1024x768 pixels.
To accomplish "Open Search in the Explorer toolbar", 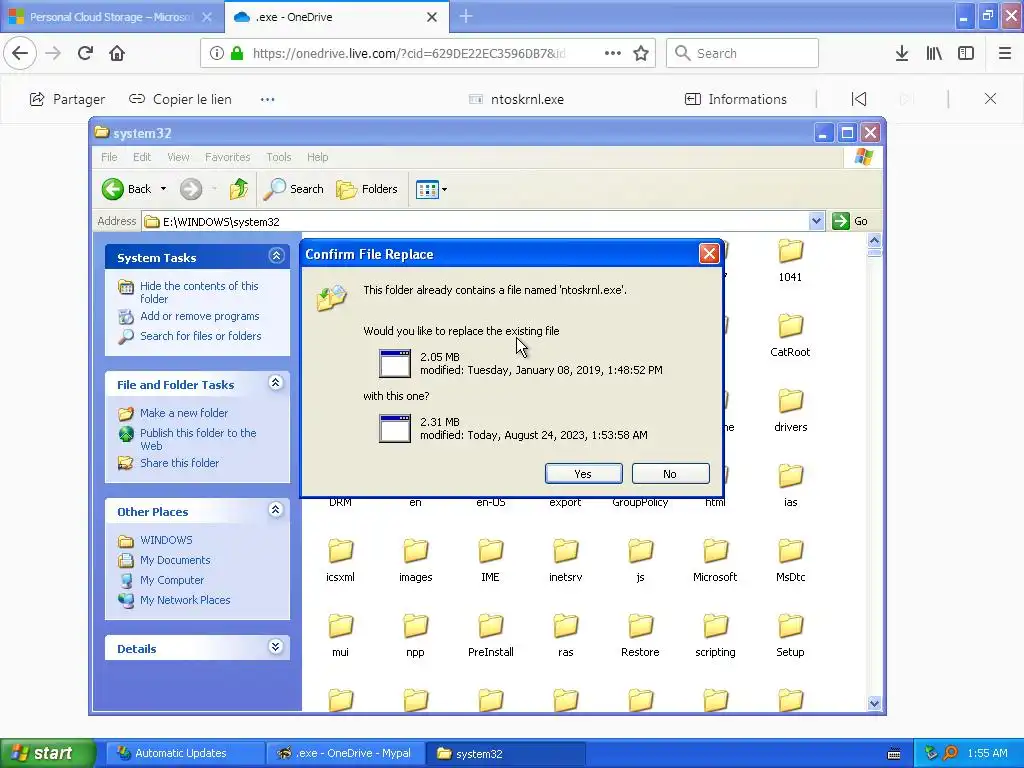I will click(294, 189).
